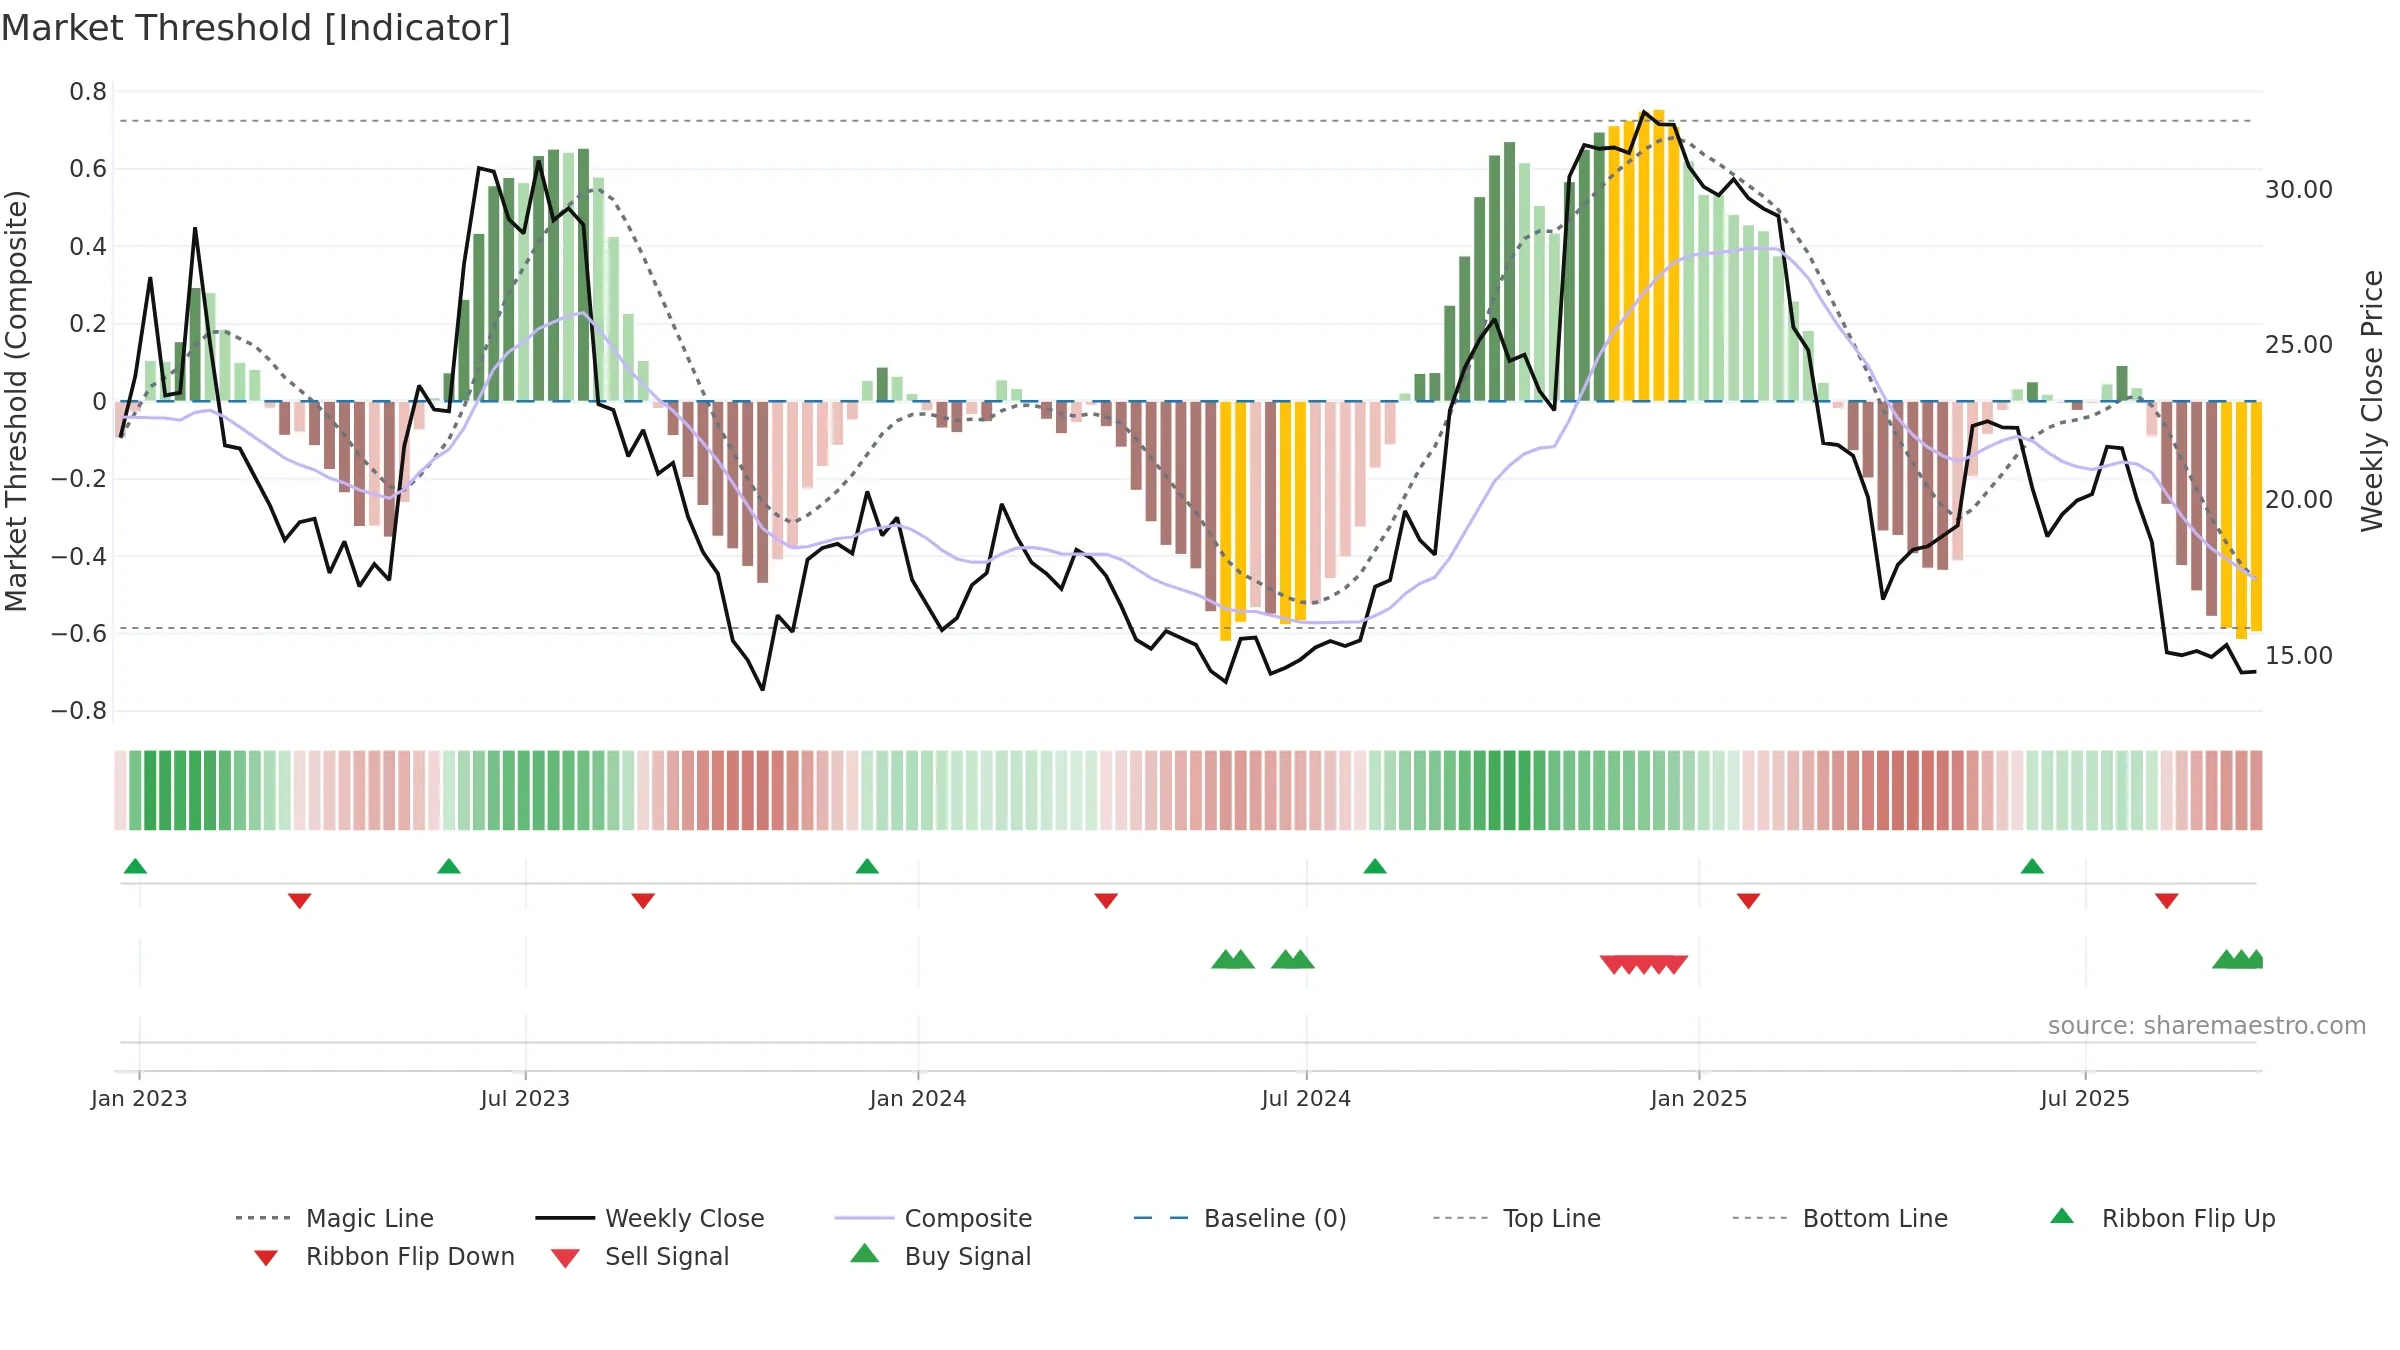Toggle the Composite line in the legend
The width and height of the screenshot is (2400, 1350).
[933, 1218]
